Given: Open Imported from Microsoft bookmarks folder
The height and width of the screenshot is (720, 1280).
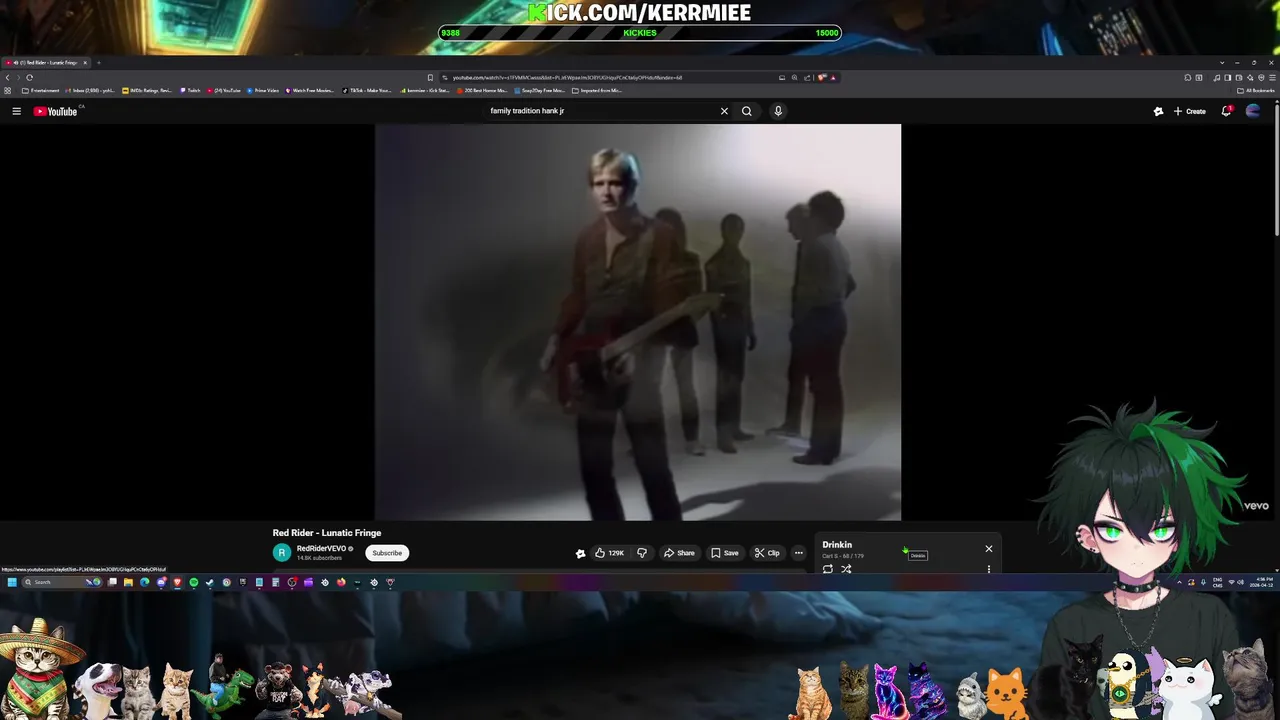Looking at the screenshot, I should [597, 90].
